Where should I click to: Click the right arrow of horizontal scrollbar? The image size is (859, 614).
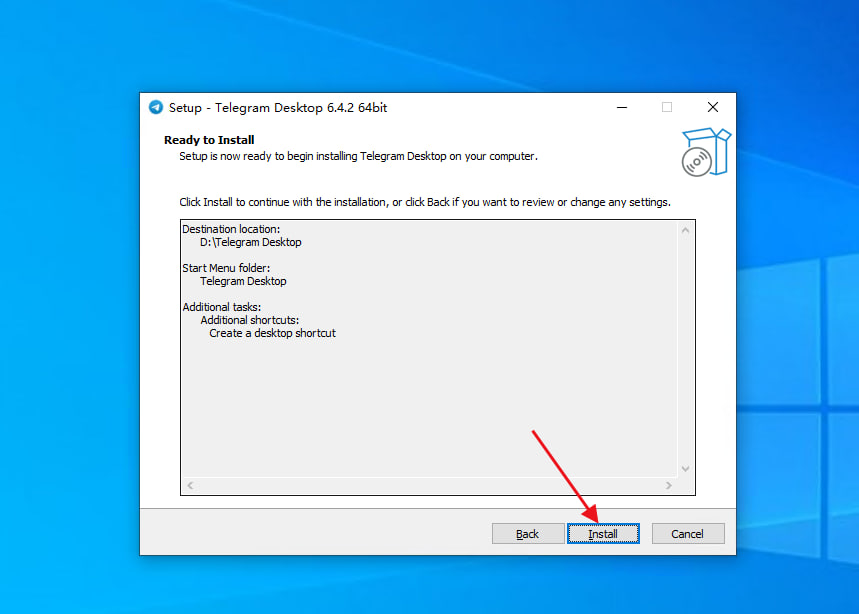pos(669,485)
